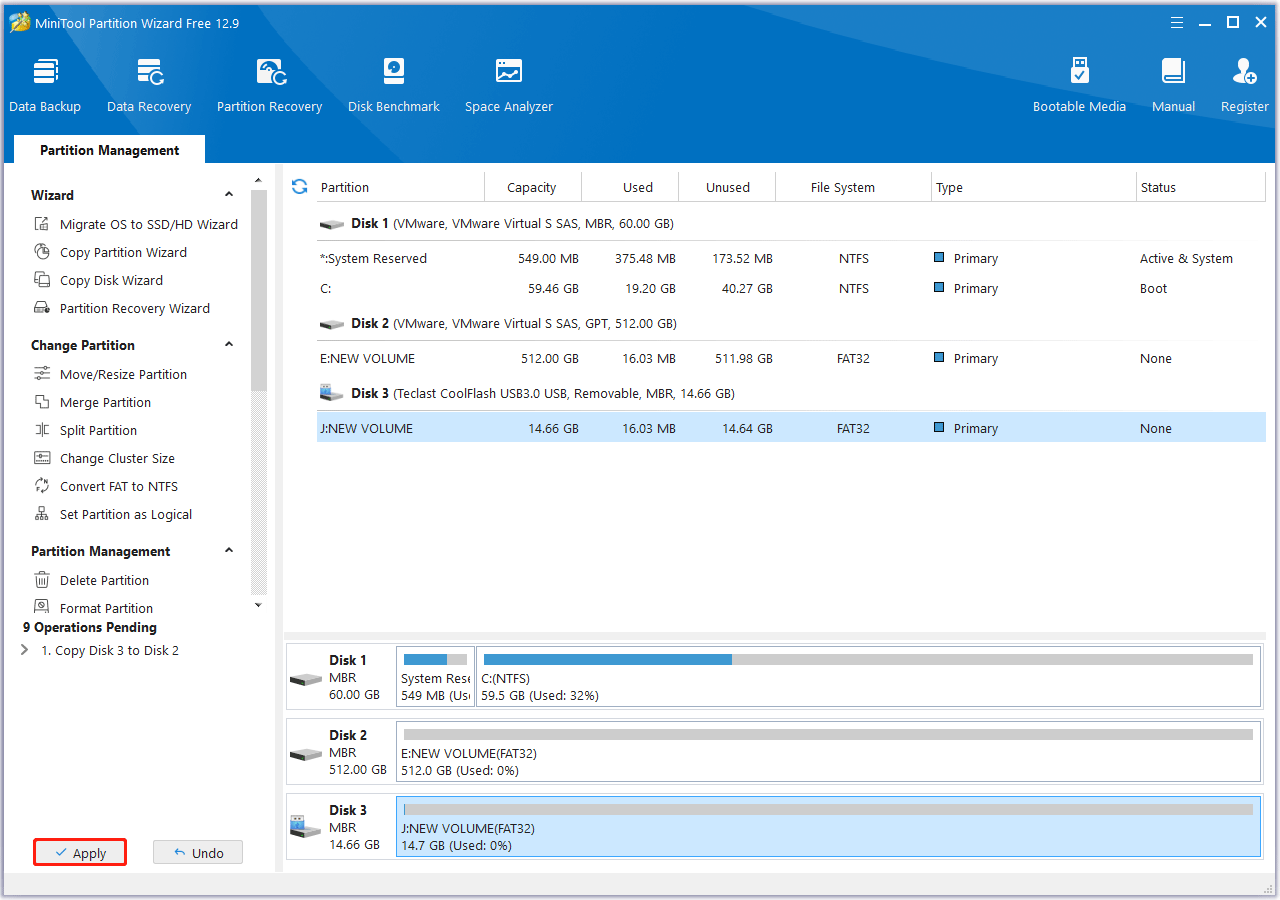Open the Manual
The height and width of the screenshot is (900, 1280).
click(x=1173, y=85)
